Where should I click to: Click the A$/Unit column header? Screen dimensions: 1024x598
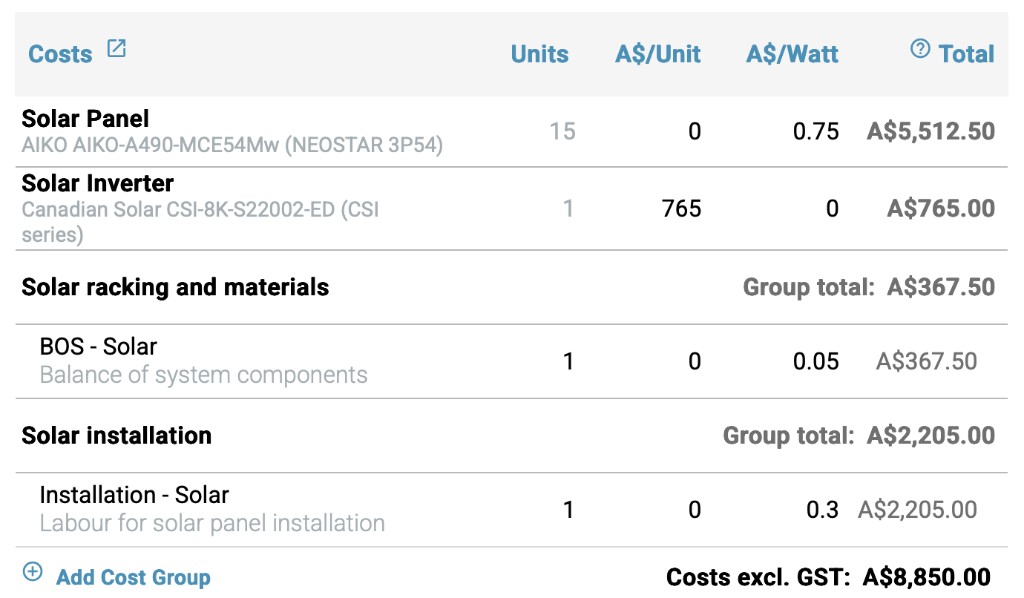[x=658, y=54]
